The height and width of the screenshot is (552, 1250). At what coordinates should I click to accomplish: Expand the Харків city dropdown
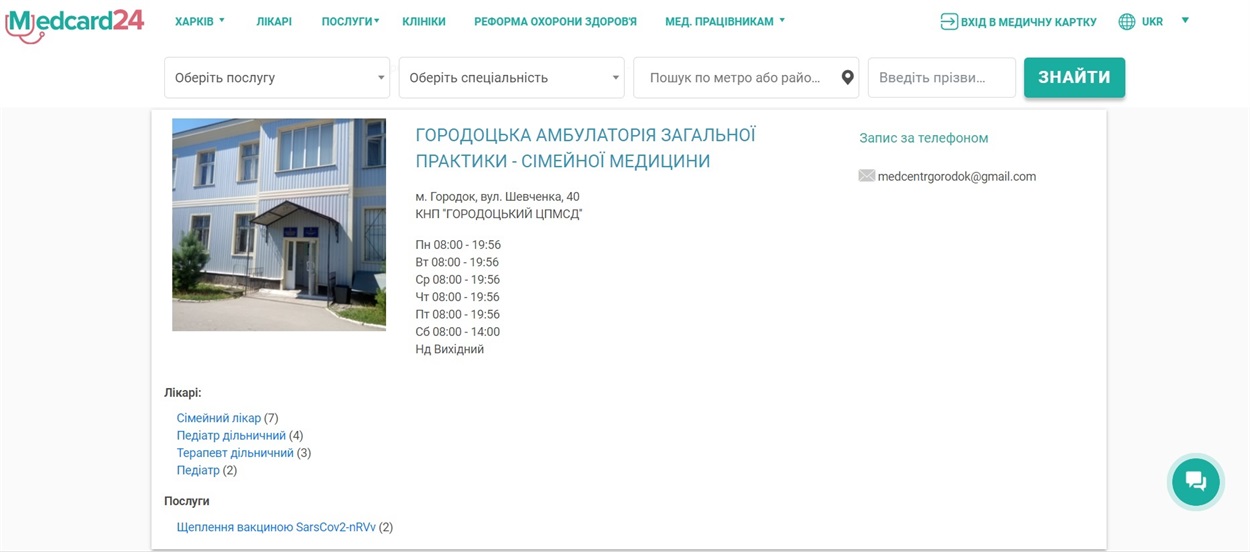[x=200, y=21]
